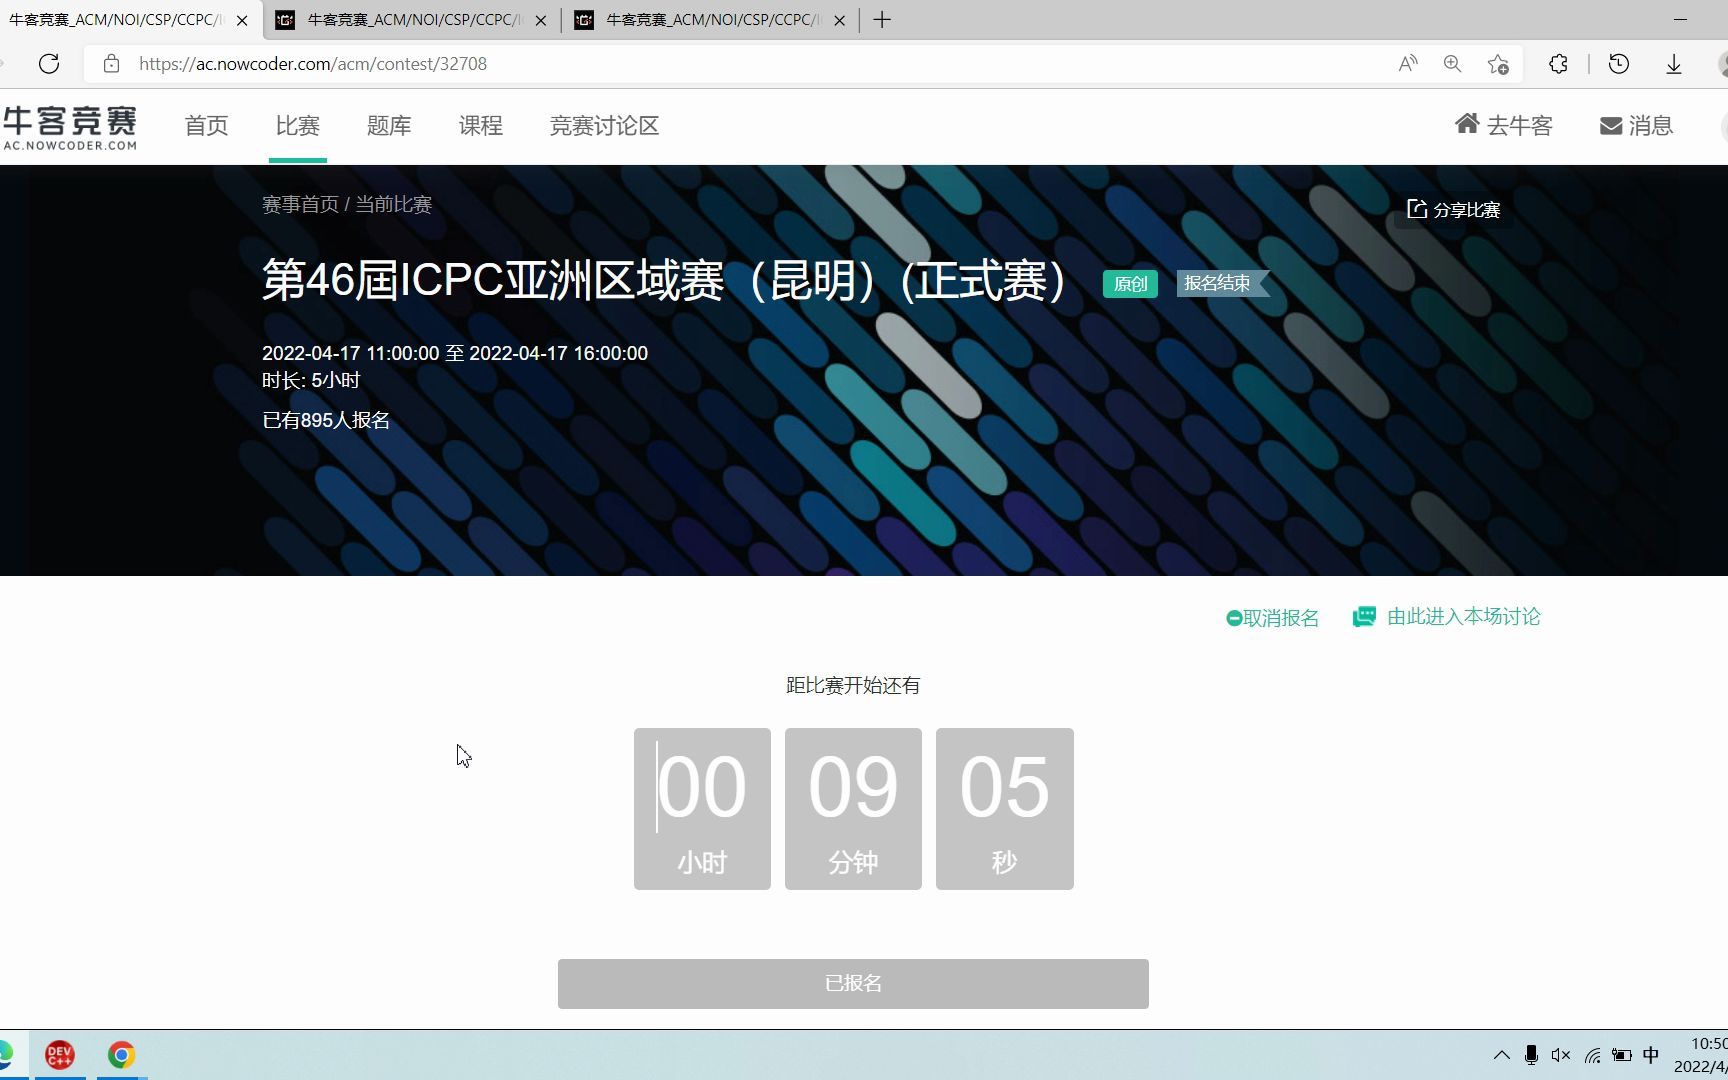Open browser history clock icon
This screenshot has width=1728, height=1080.
(x=1619, y=64)
